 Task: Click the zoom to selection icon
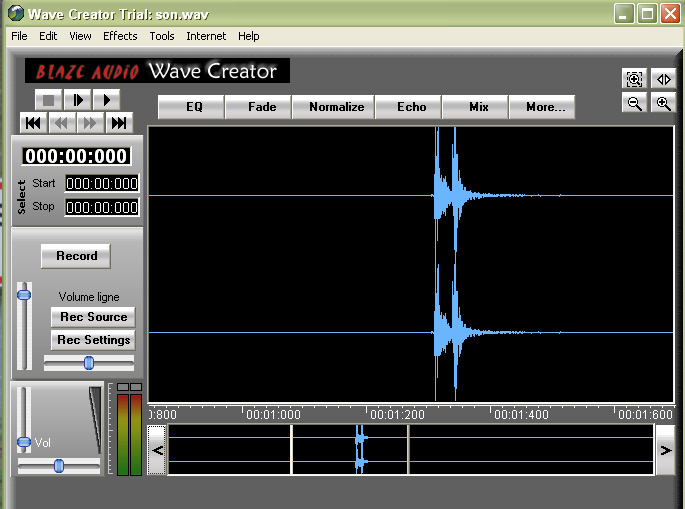coord(634,79)
